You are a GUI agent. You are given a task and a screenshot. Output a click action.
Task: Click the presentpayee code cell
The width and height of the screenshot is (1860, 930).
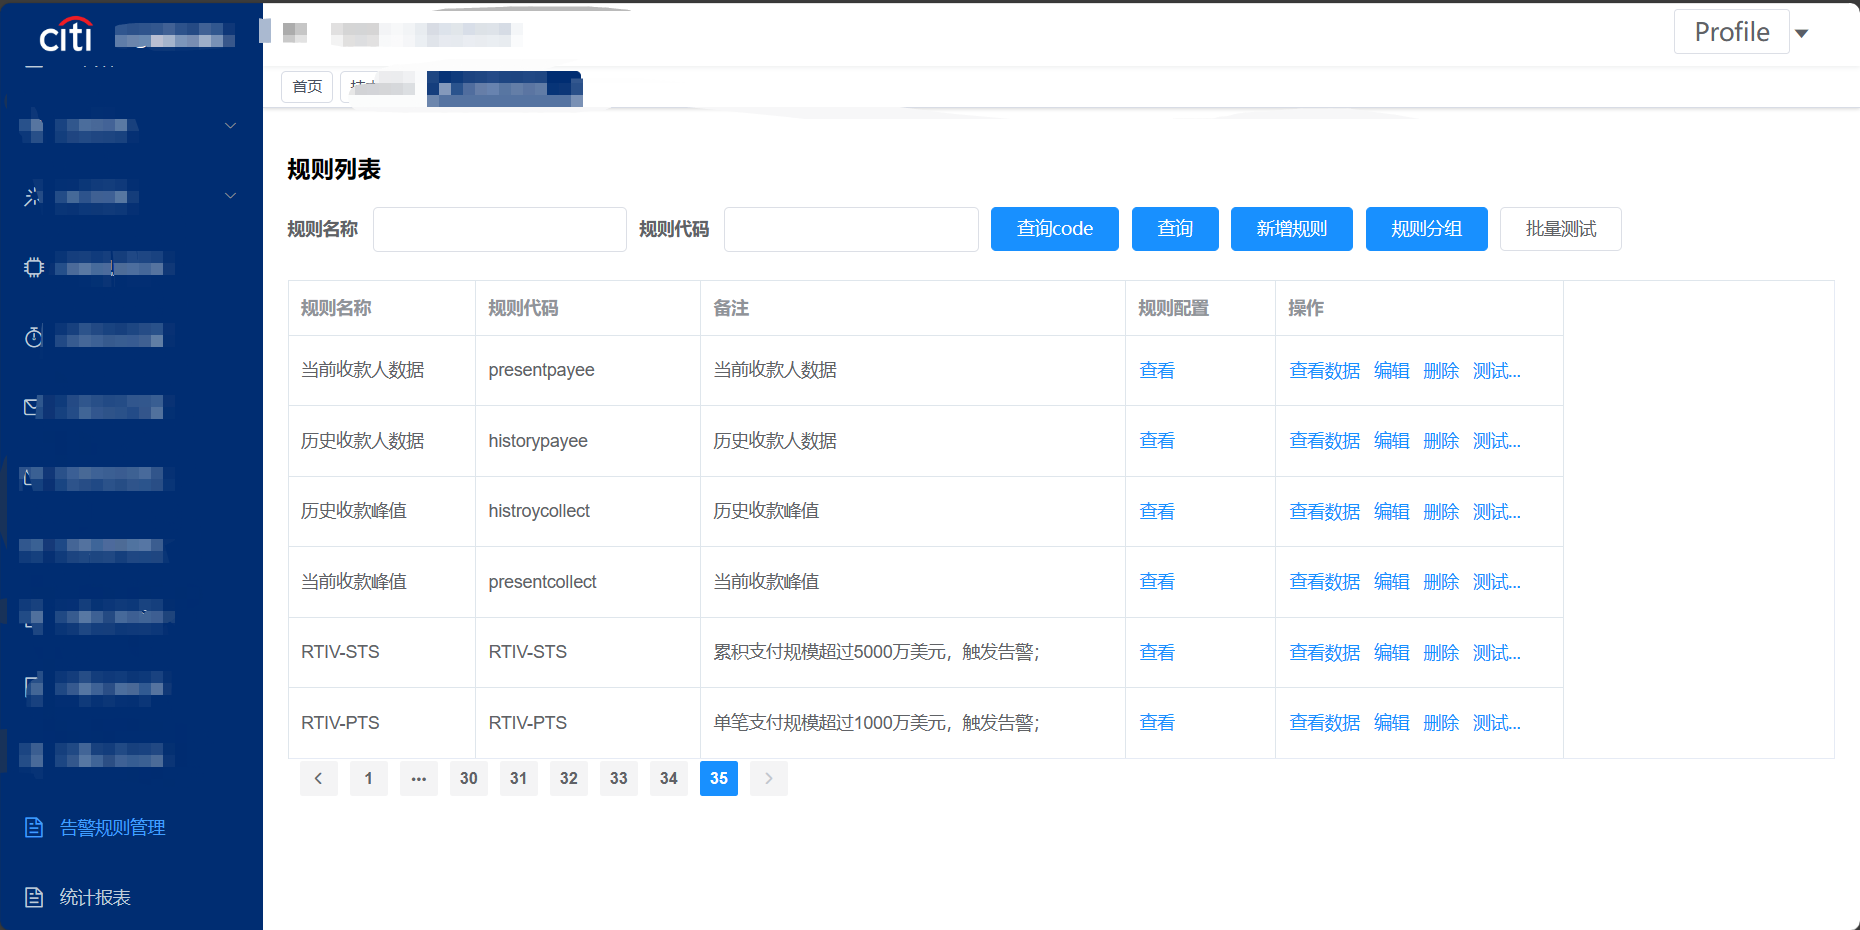click(x=588, y=371)
